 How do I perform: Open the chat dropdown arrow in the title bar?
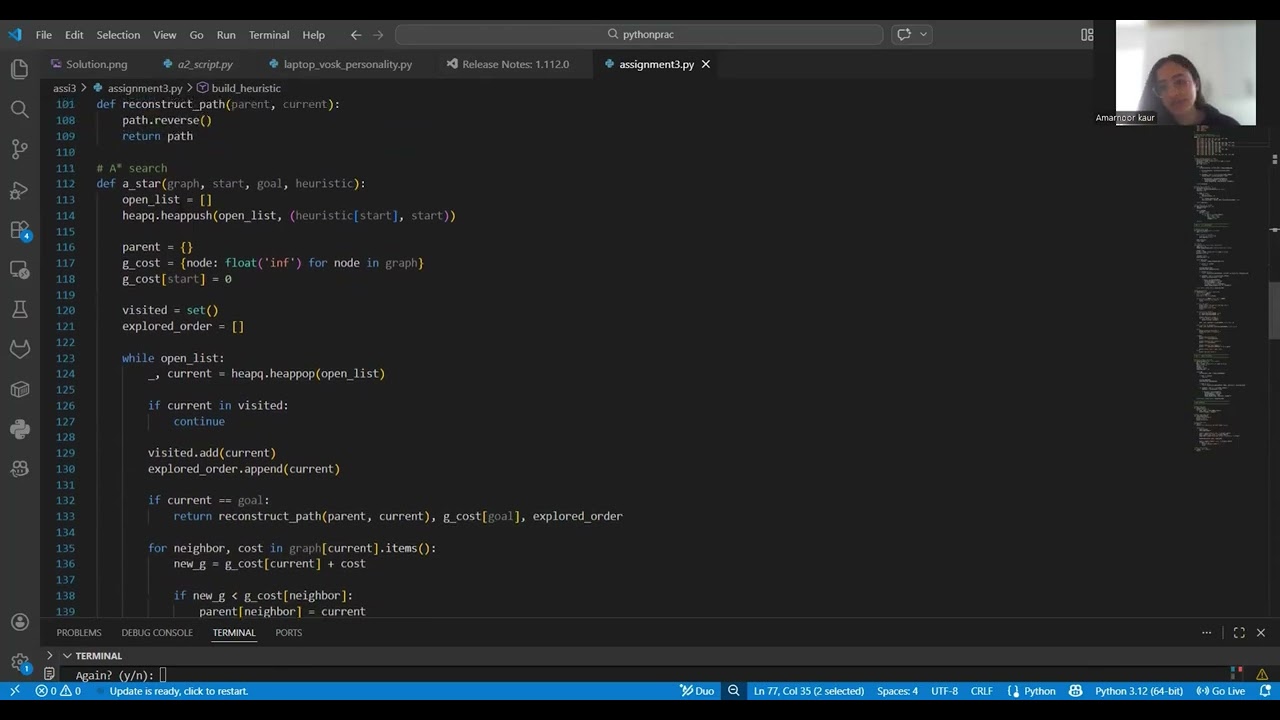pyautogui.click(x=923, y=34)
